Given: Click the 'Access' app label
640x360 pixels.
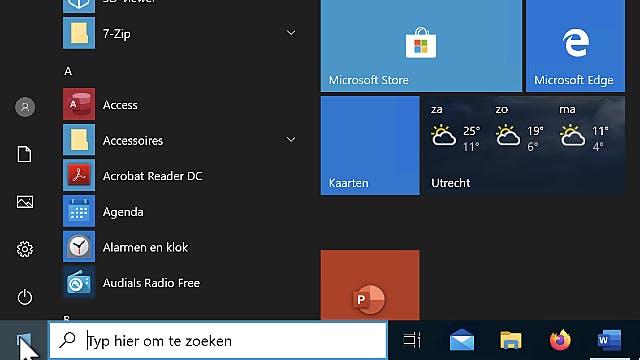Looking at the screenshot, I should coord(120,105).
